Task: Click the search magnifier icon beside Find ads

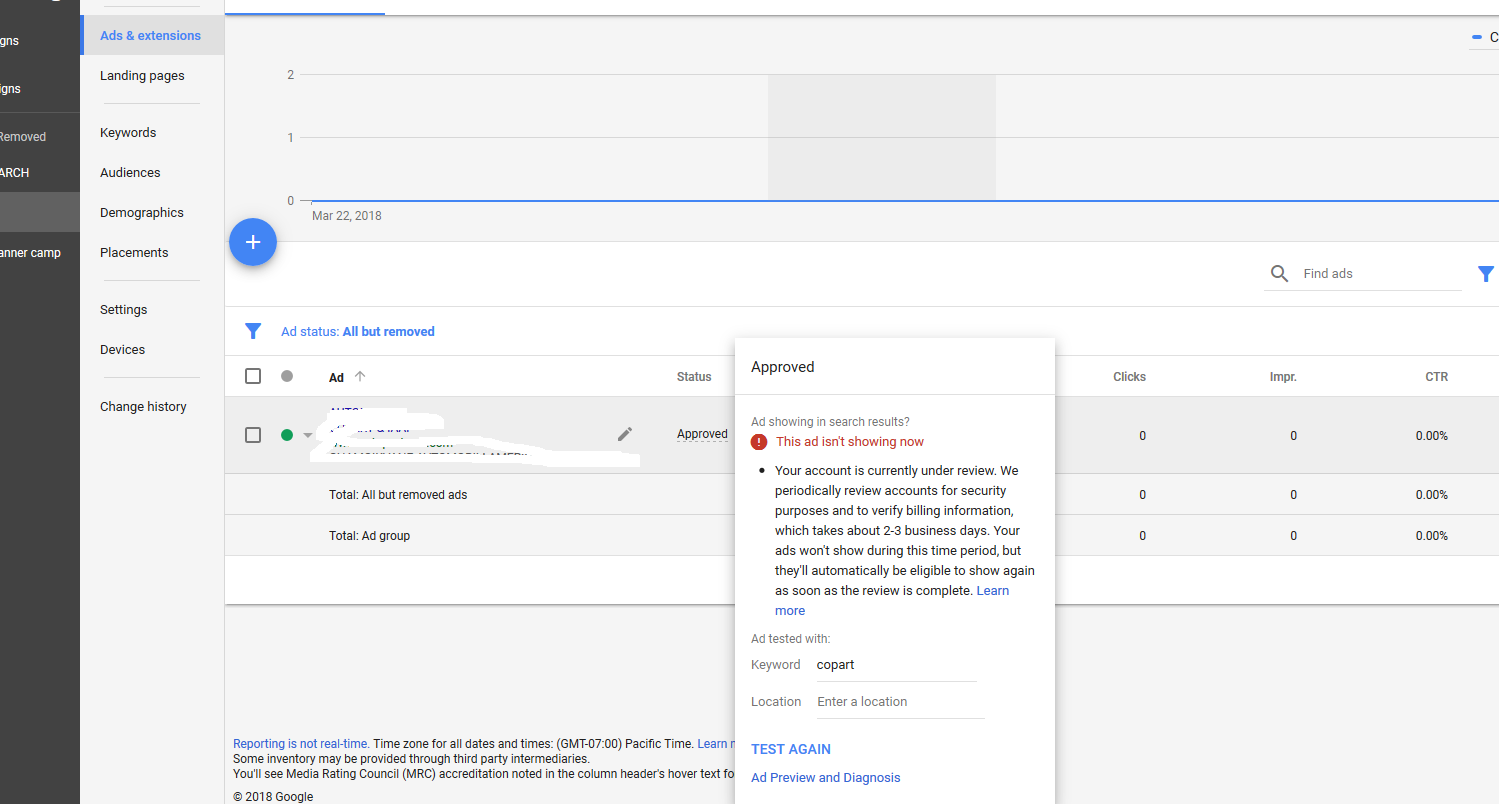Action: [1279, 274]
